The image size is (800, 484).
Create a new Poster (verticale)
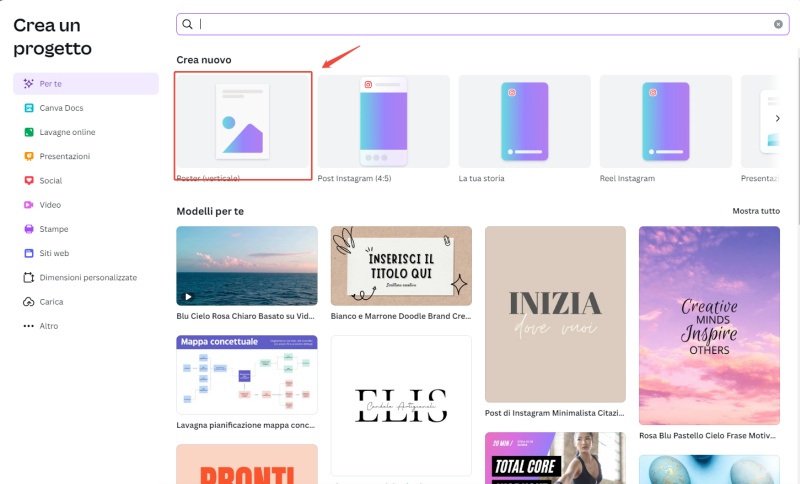click(x=243, y=120)
